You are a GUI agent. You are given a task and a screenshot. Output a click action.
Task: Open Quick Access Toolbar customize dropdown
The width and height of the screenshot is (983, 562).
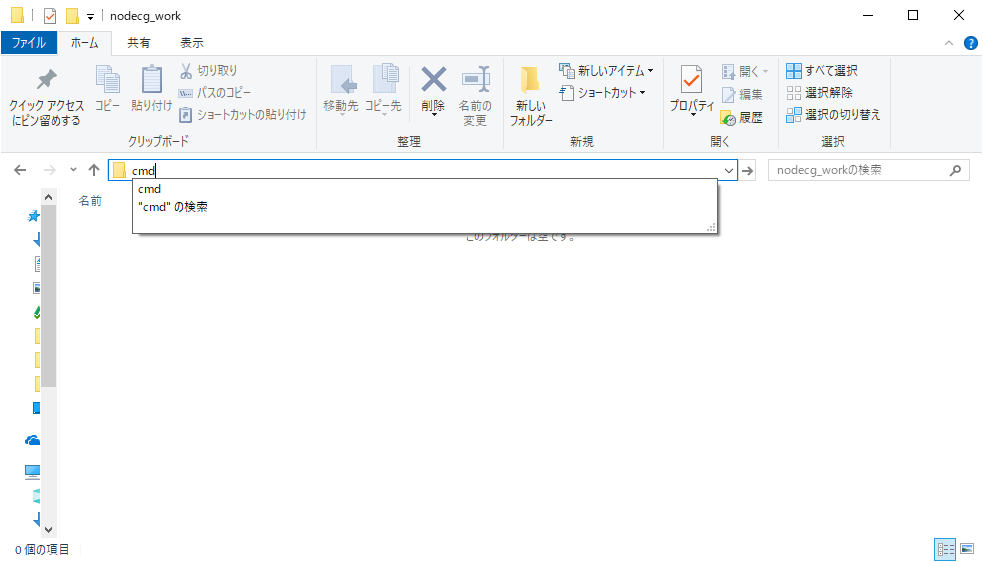(x=90, y=17)
